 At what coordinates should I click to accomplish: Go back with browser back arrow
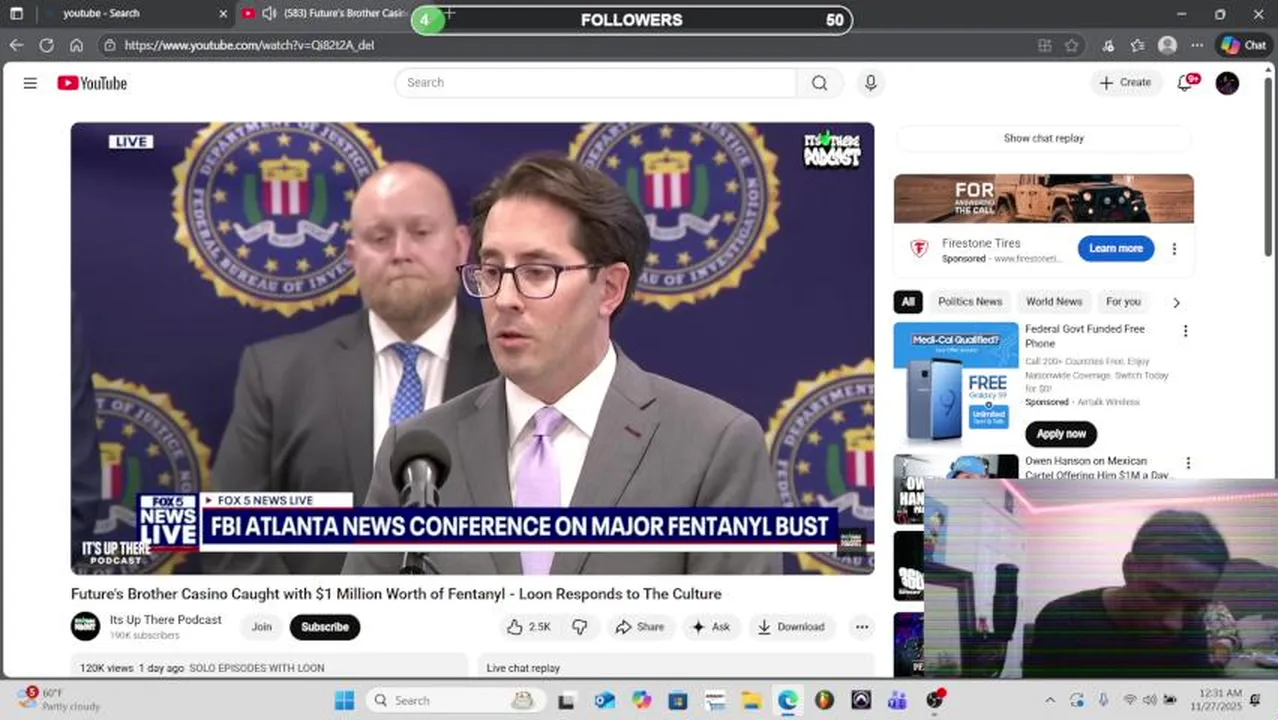(x=16, y=45)
